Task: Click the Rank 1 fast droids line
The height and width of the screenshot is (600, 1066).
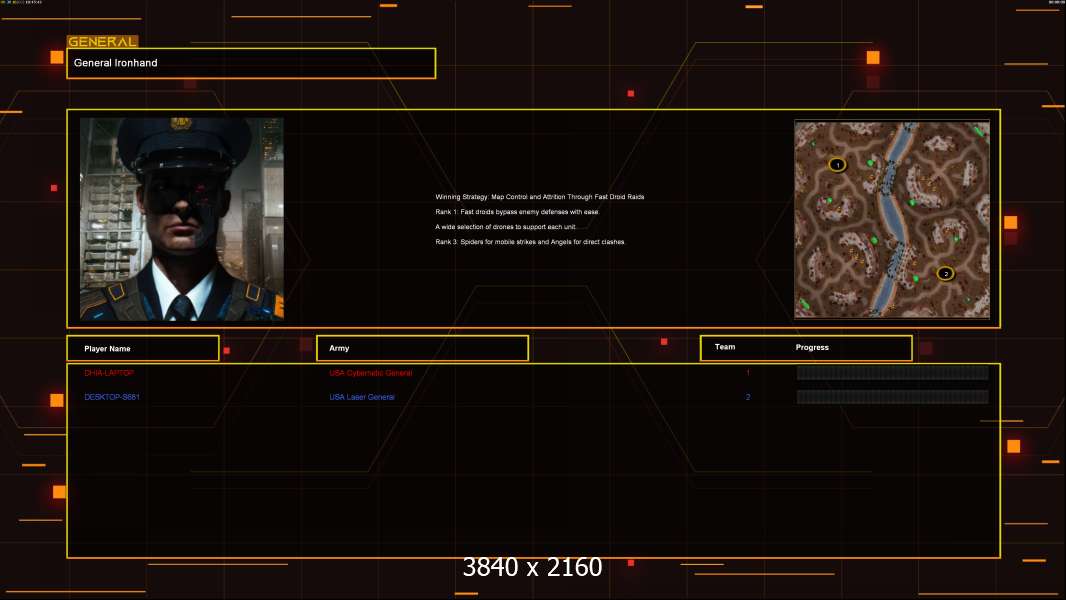Action: [x=517, y=211]
